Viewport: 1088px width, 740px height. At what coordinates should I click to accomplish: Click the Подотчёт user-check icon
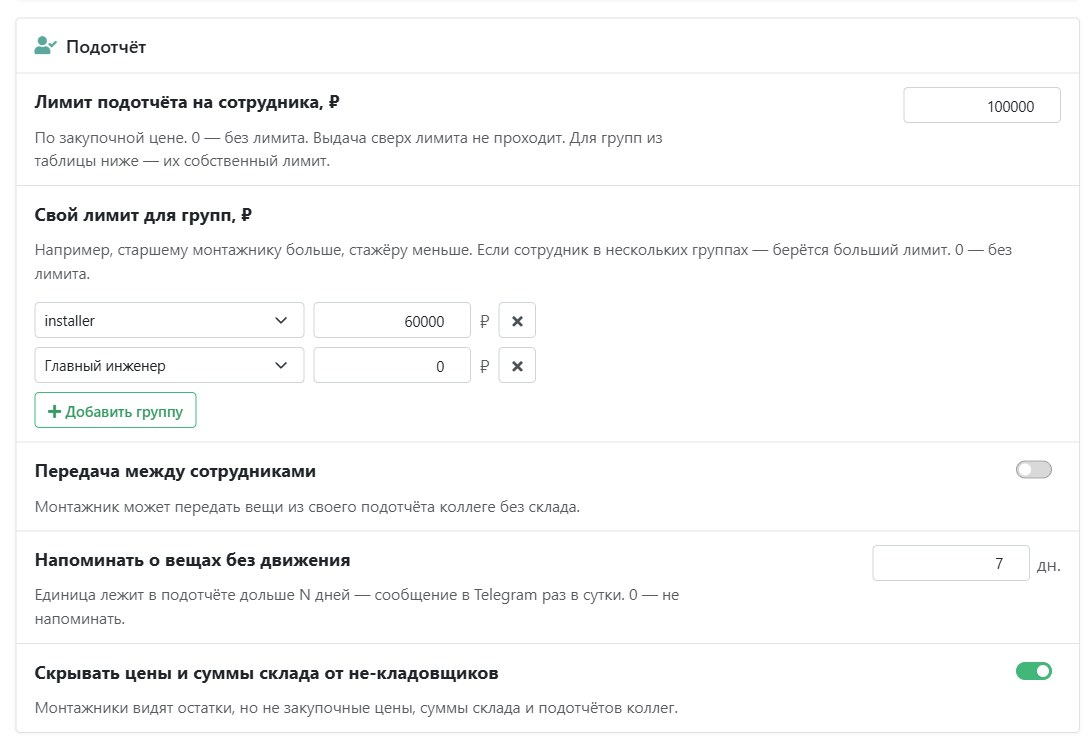(45, 46)
